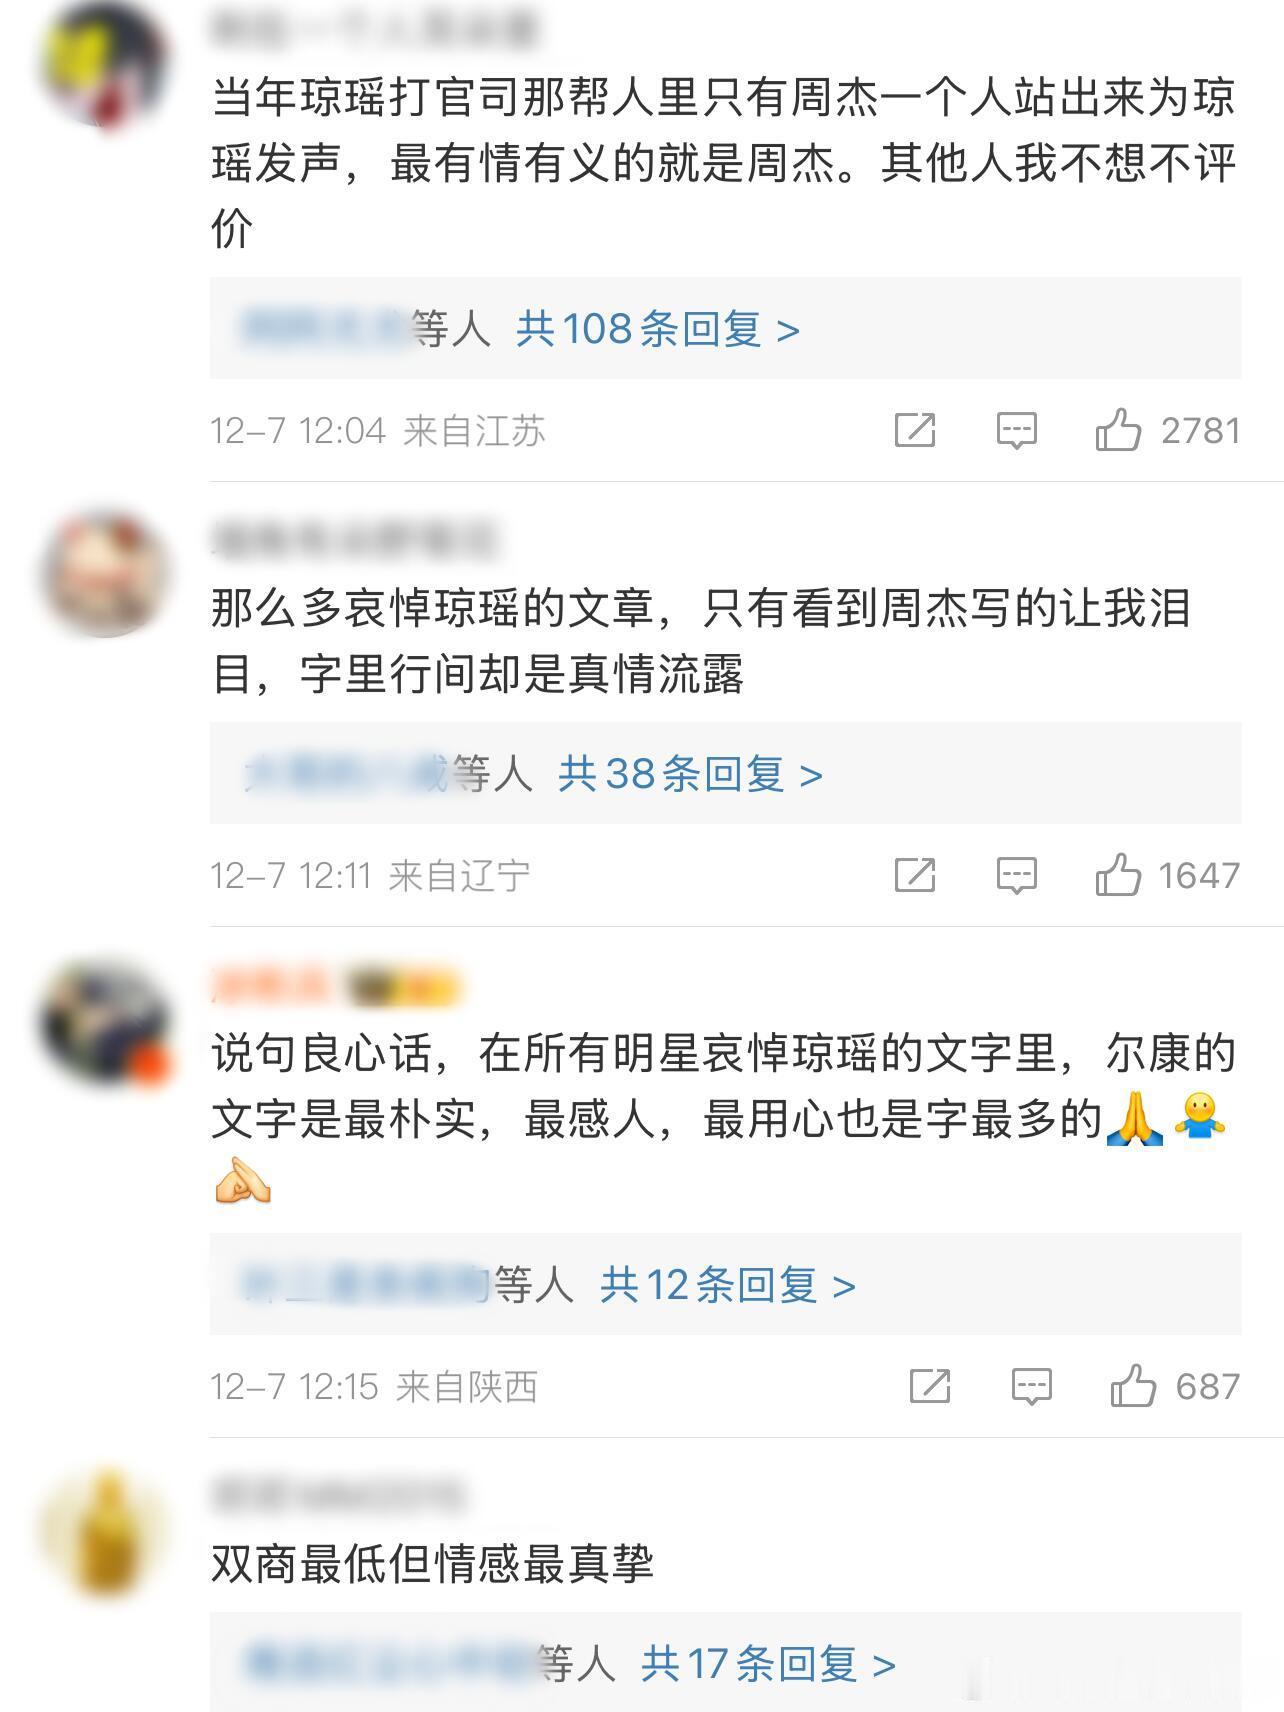Expand 共17条回复 replies

point(768,1663)
